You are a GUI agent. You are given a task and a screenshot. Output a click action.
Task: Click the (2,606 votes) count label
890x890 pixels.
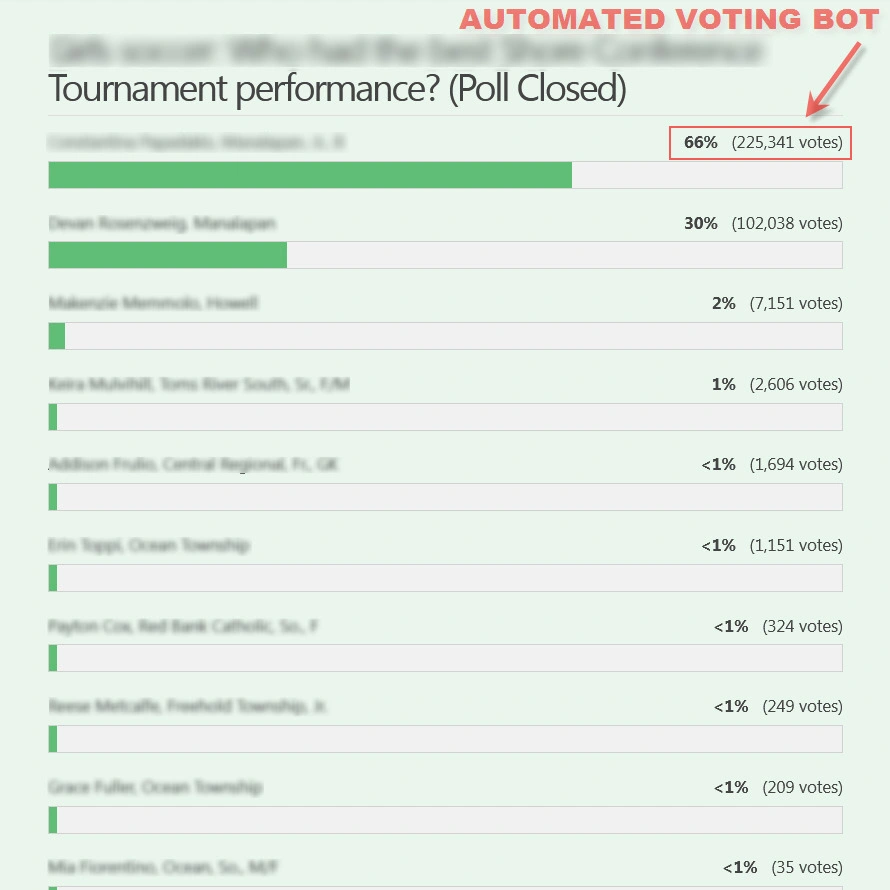[795, 384]
